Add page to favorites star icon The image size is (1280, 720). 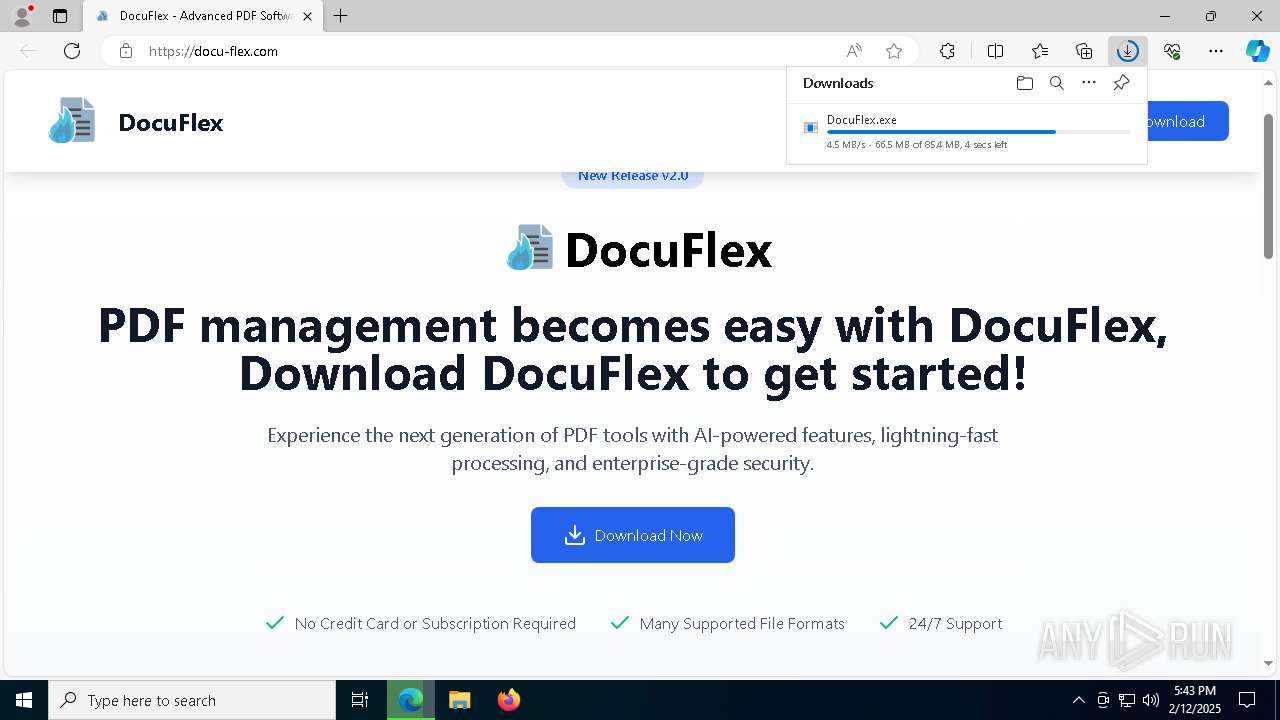[x=894, y=51]
